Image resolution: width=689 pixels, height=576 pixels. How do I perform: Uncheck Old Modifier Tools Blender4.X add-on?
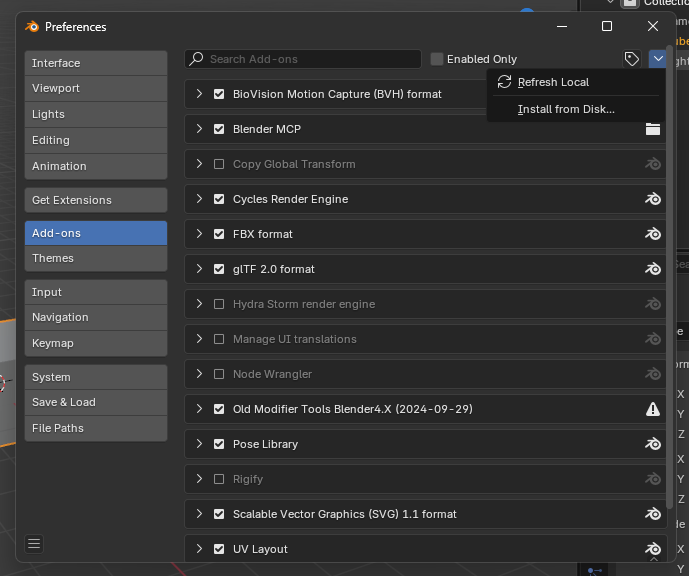coord(219,409)
